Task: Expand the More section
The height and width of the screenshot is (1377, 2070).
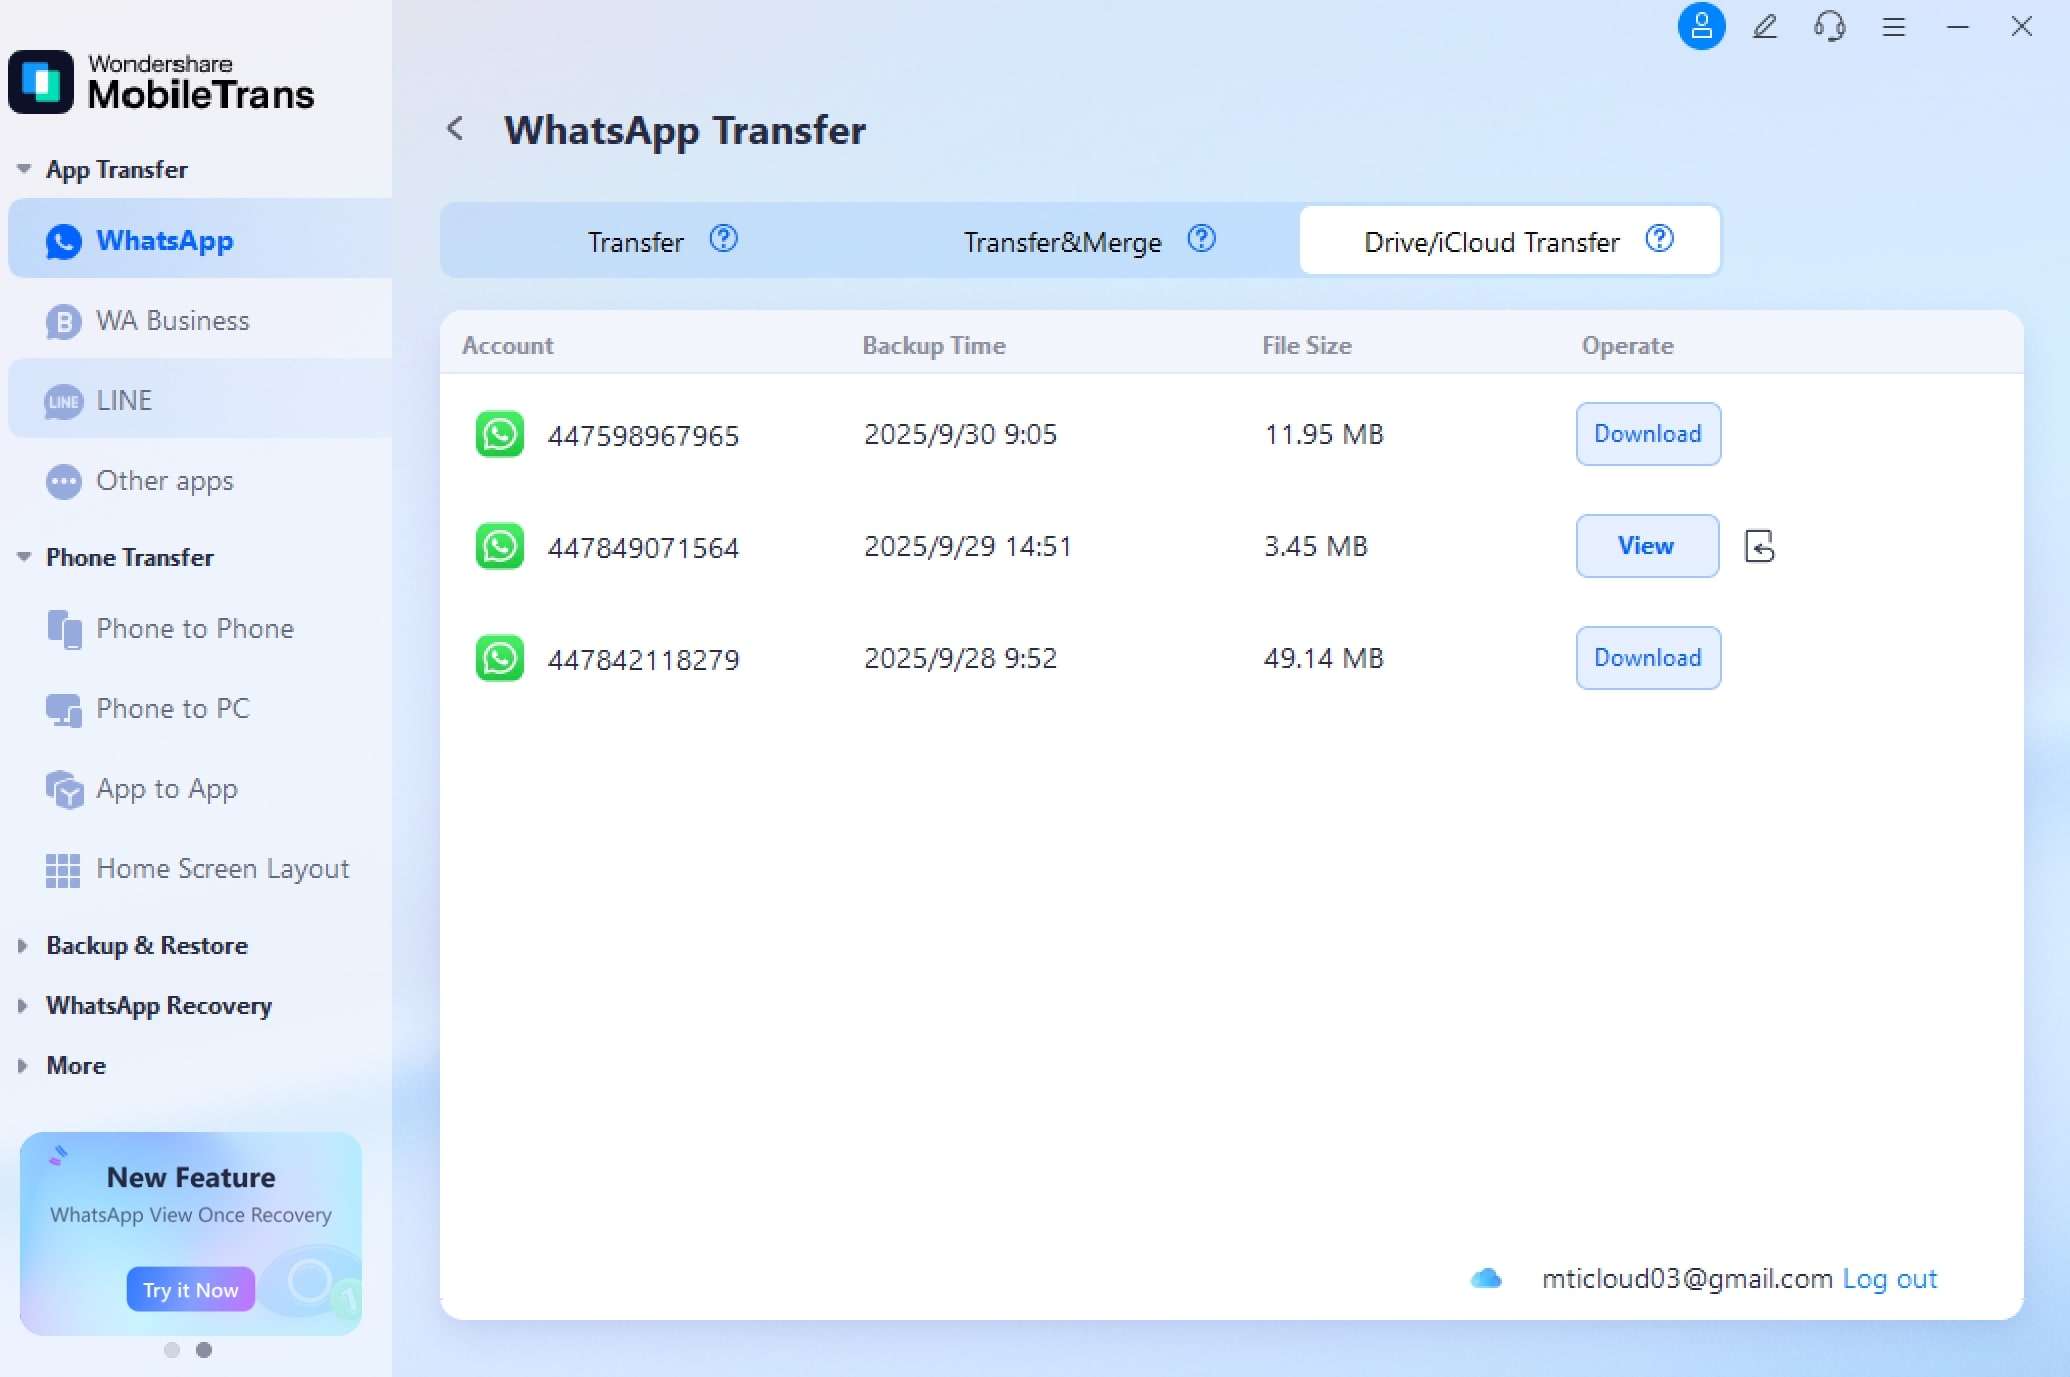Action: [75, 1065]
